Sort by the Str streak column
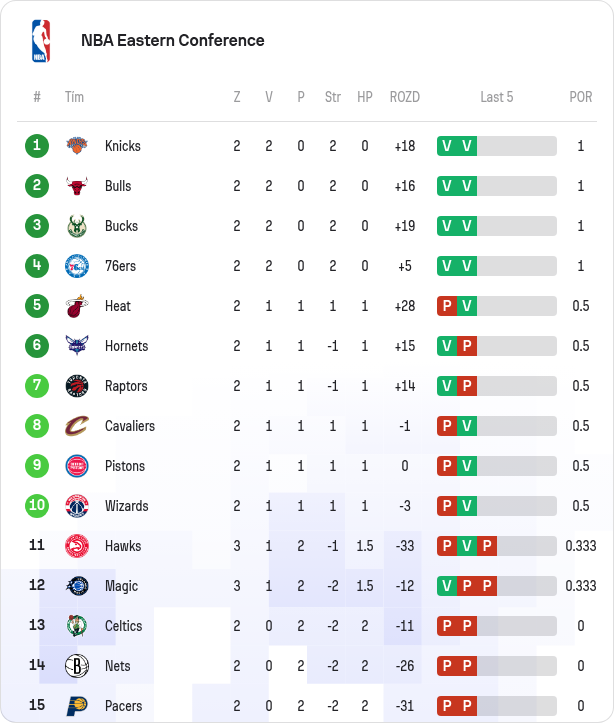The width and height of the screenshot is (614, 723). click(333, 97)
